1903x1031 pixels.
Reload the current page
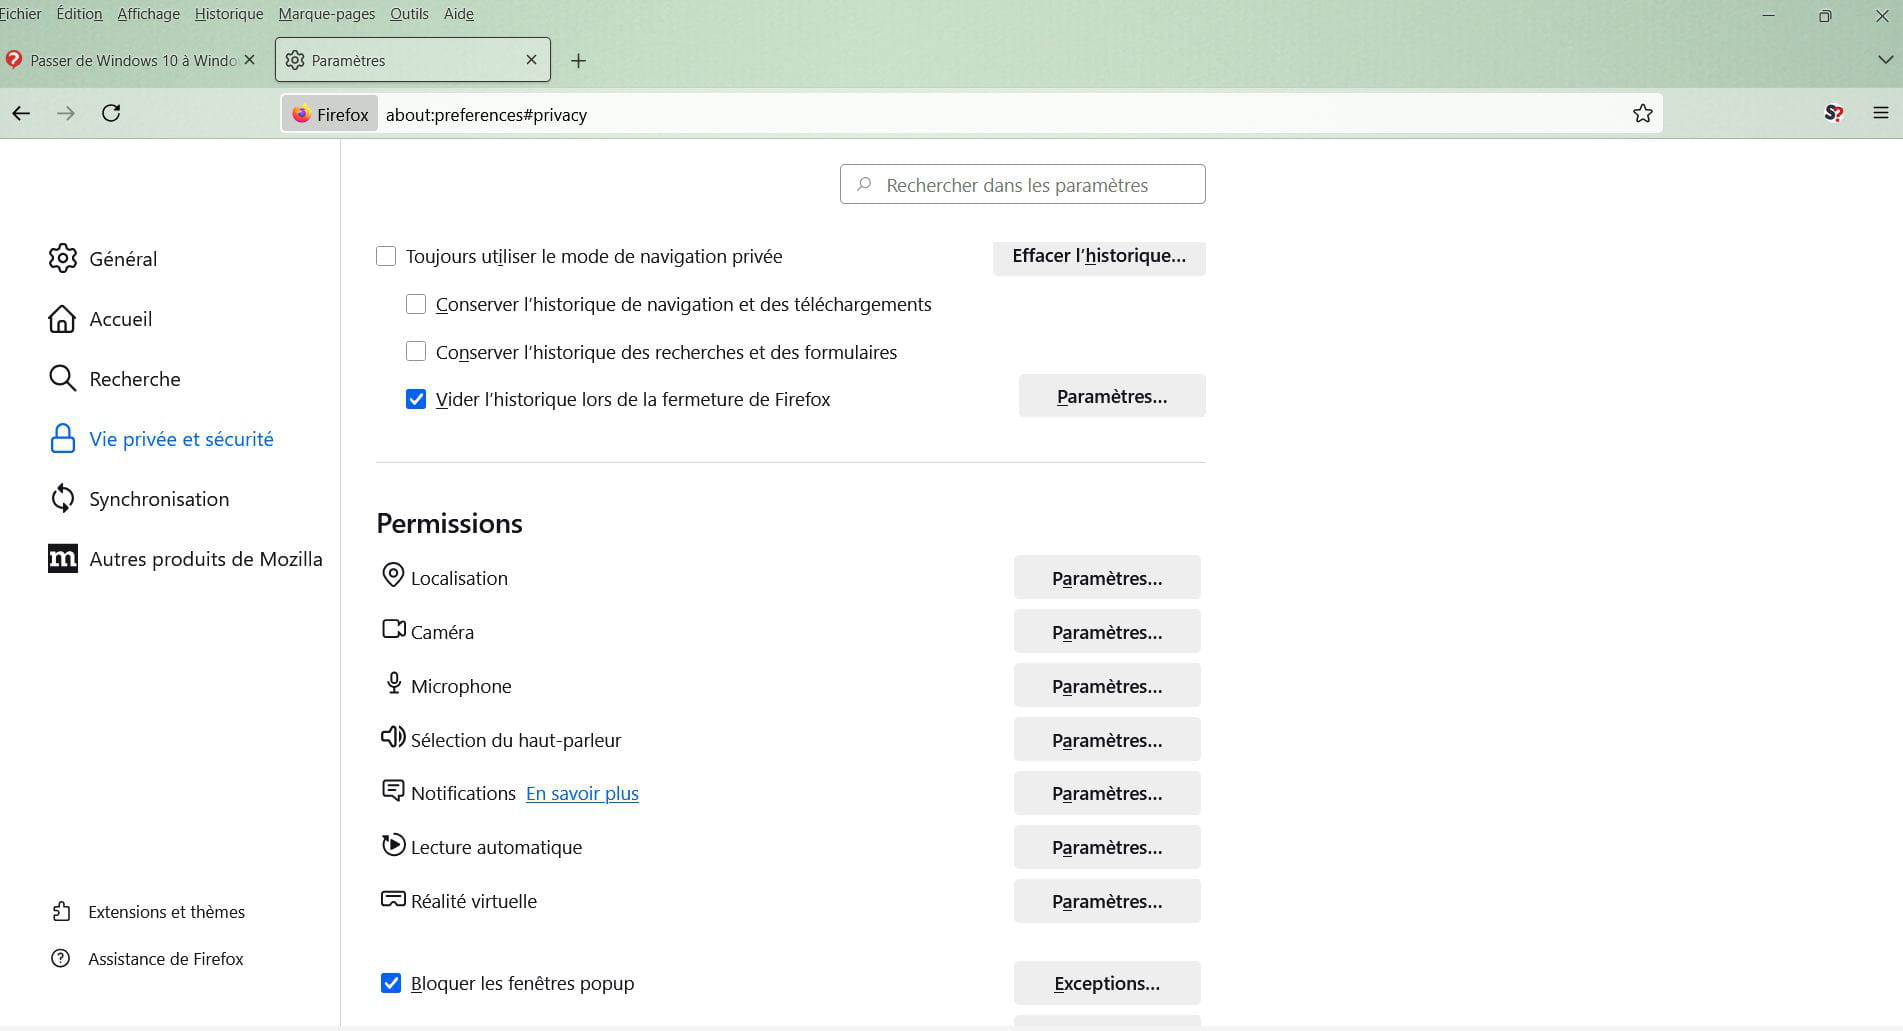(x=111, y=113)
